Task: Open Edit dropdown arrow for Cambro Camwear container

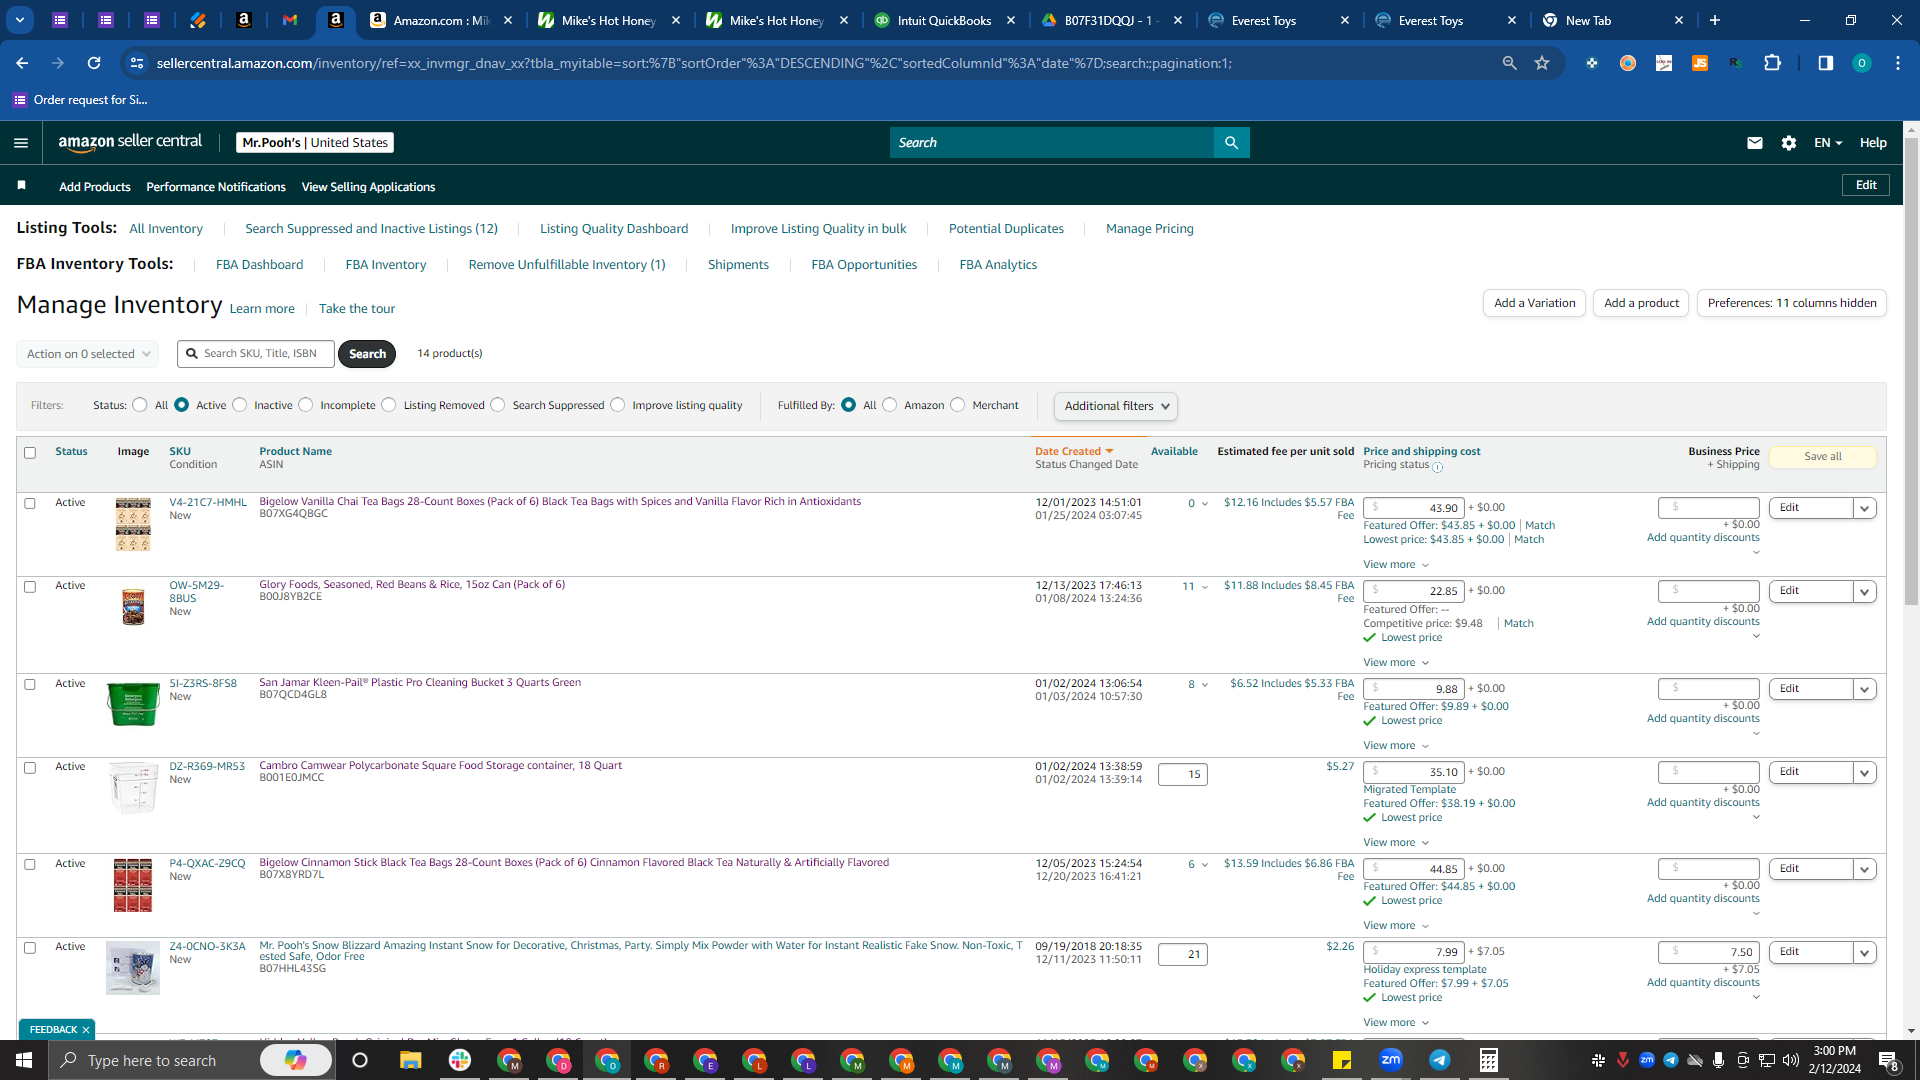Action: (x=1864, y=772)
